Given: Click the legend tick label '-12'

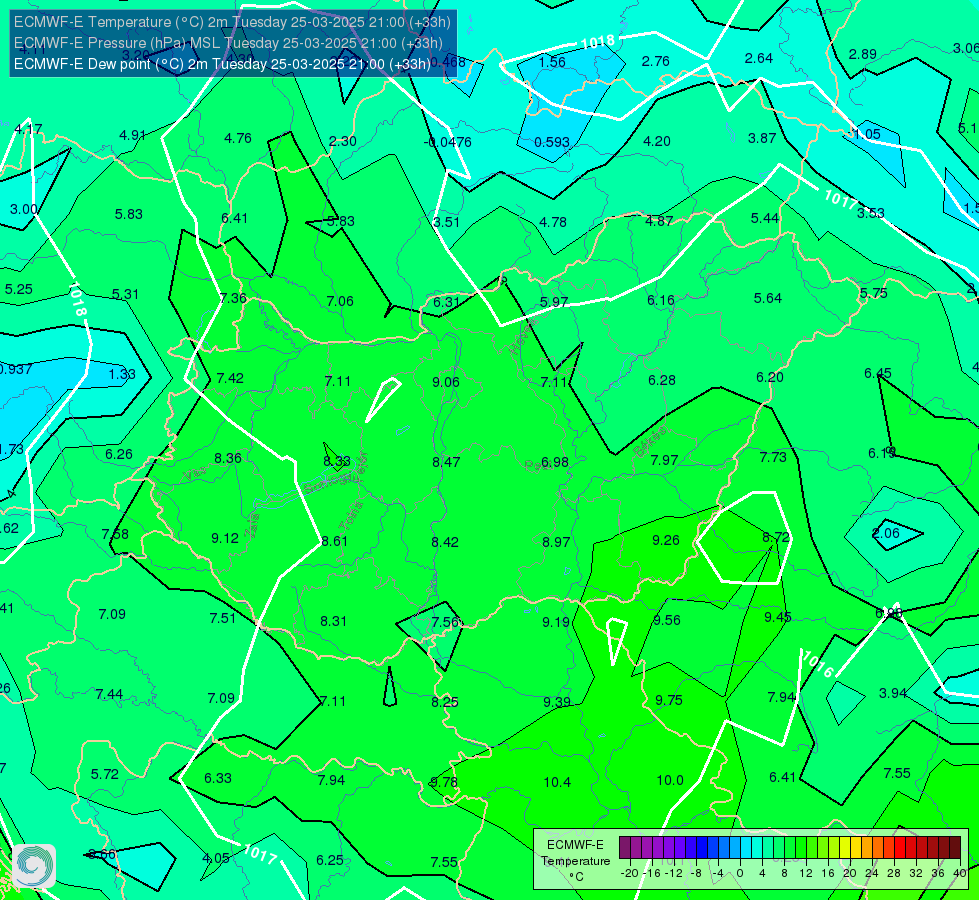Looking at the screenshot, I should click(x=673, y=873).
